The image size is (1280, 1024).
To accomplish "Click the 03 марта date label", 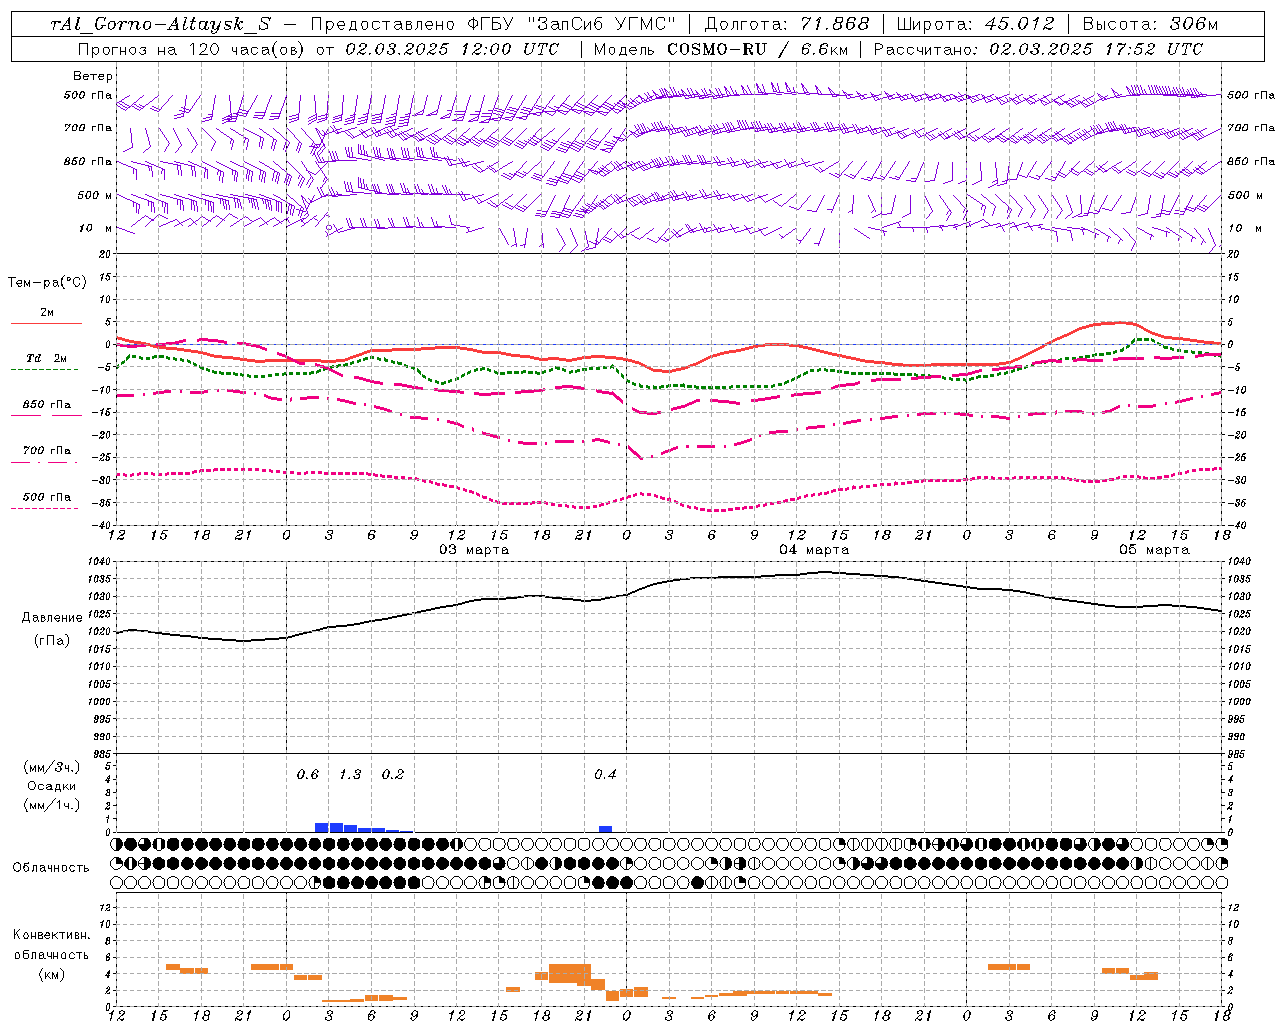I will pos(474,550).
